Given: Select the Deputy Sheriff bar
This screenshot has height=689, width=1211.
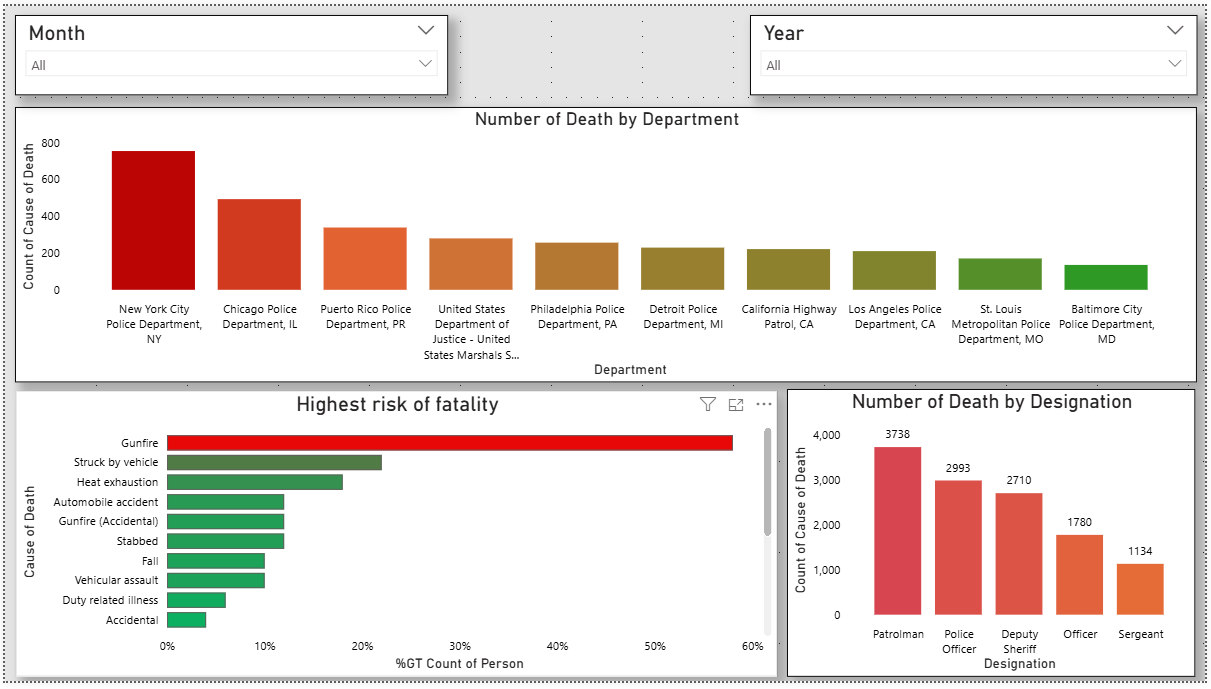Looking at the screenshot, I should point(1018,553).
